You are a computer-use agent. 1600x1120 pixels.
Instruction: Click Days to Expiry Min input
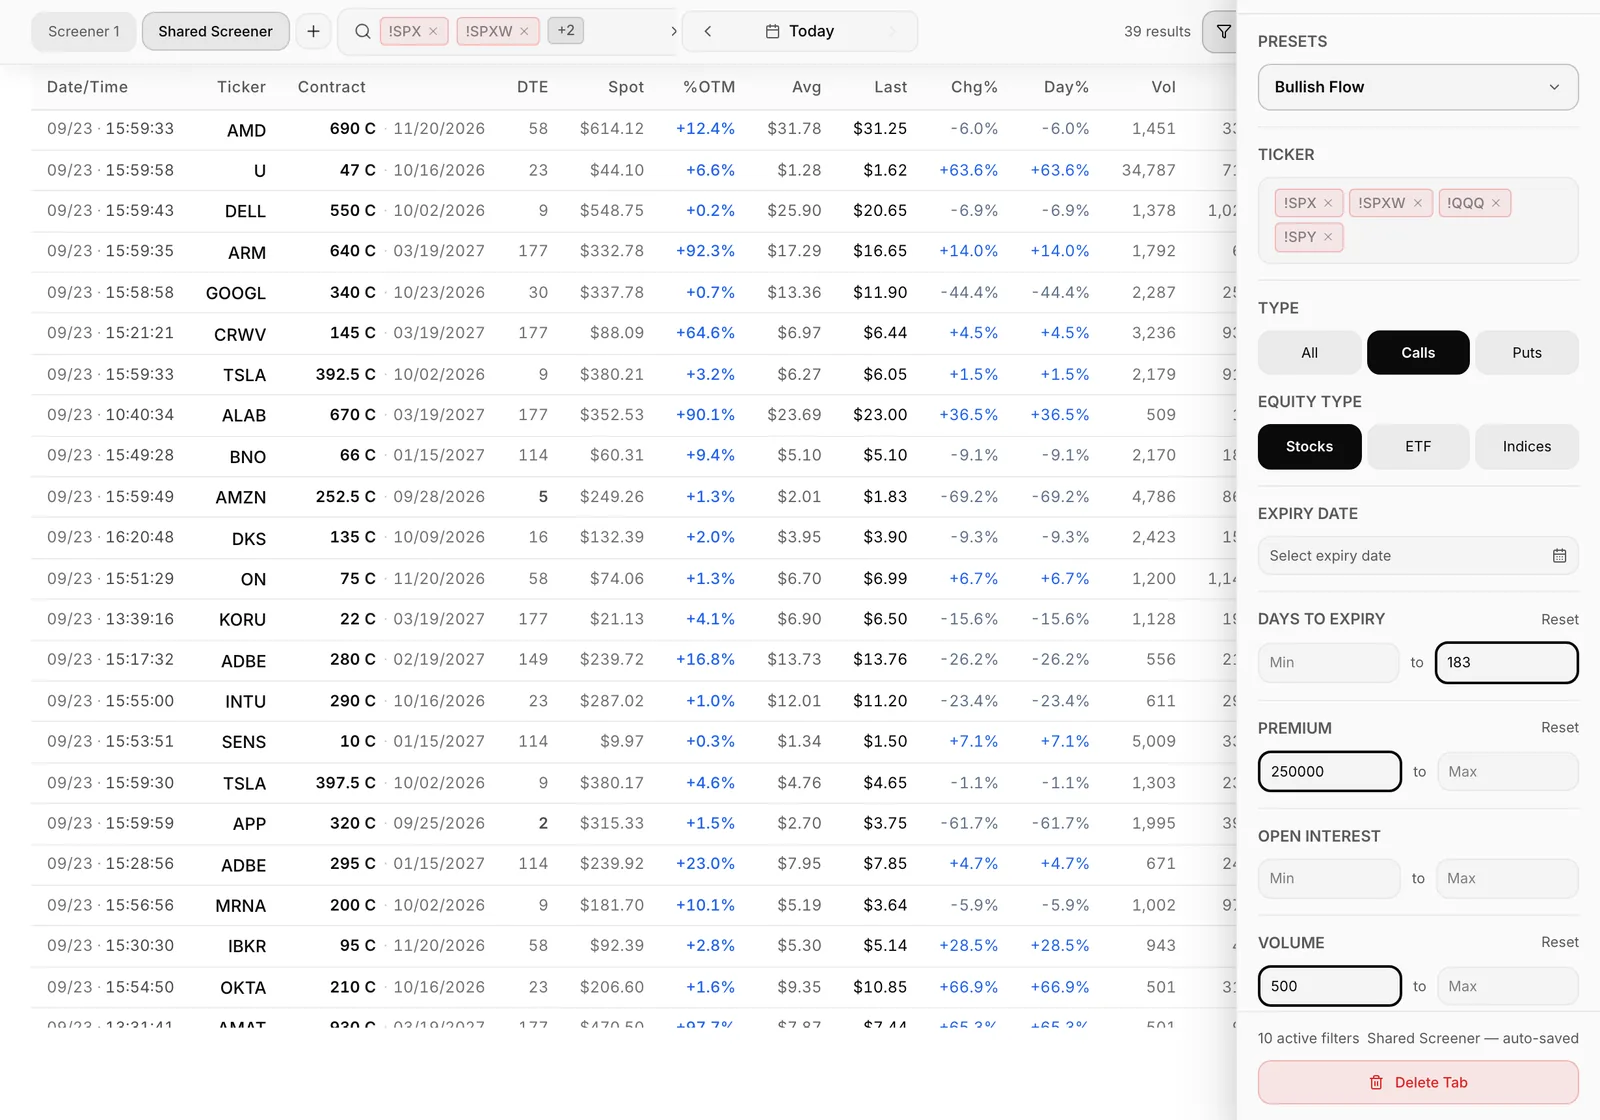pos(1328,663)
